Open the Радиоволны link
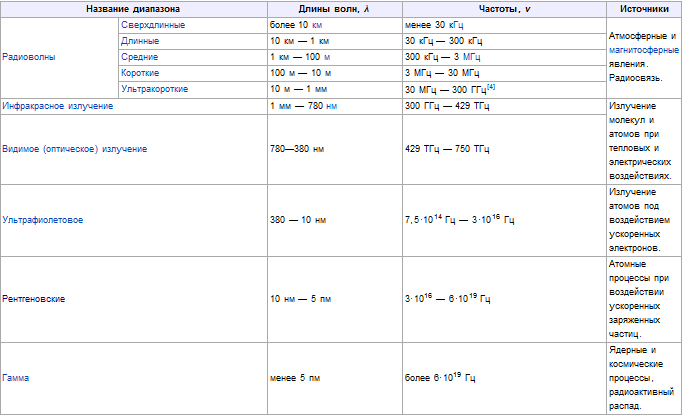 coord(29,57)
